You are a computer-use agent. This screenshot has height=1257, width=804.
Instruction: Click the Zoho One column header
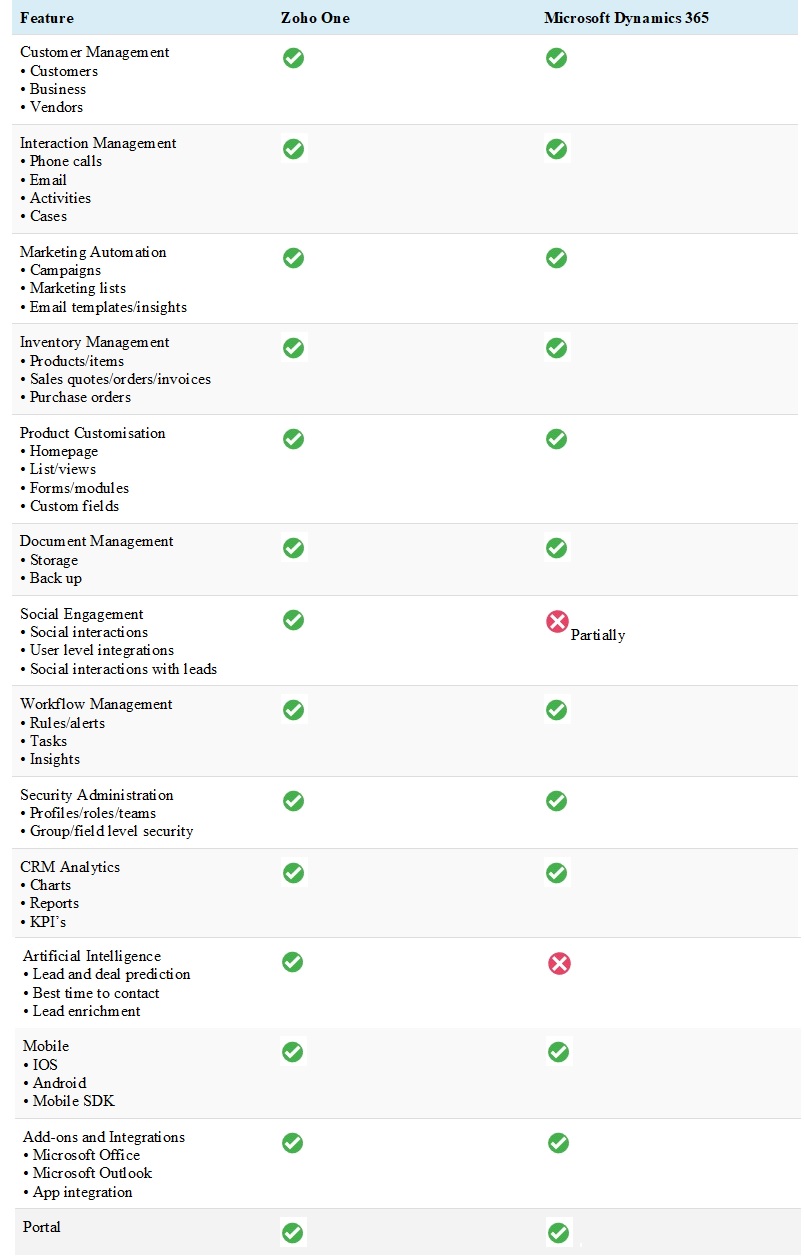pos(315,18)
